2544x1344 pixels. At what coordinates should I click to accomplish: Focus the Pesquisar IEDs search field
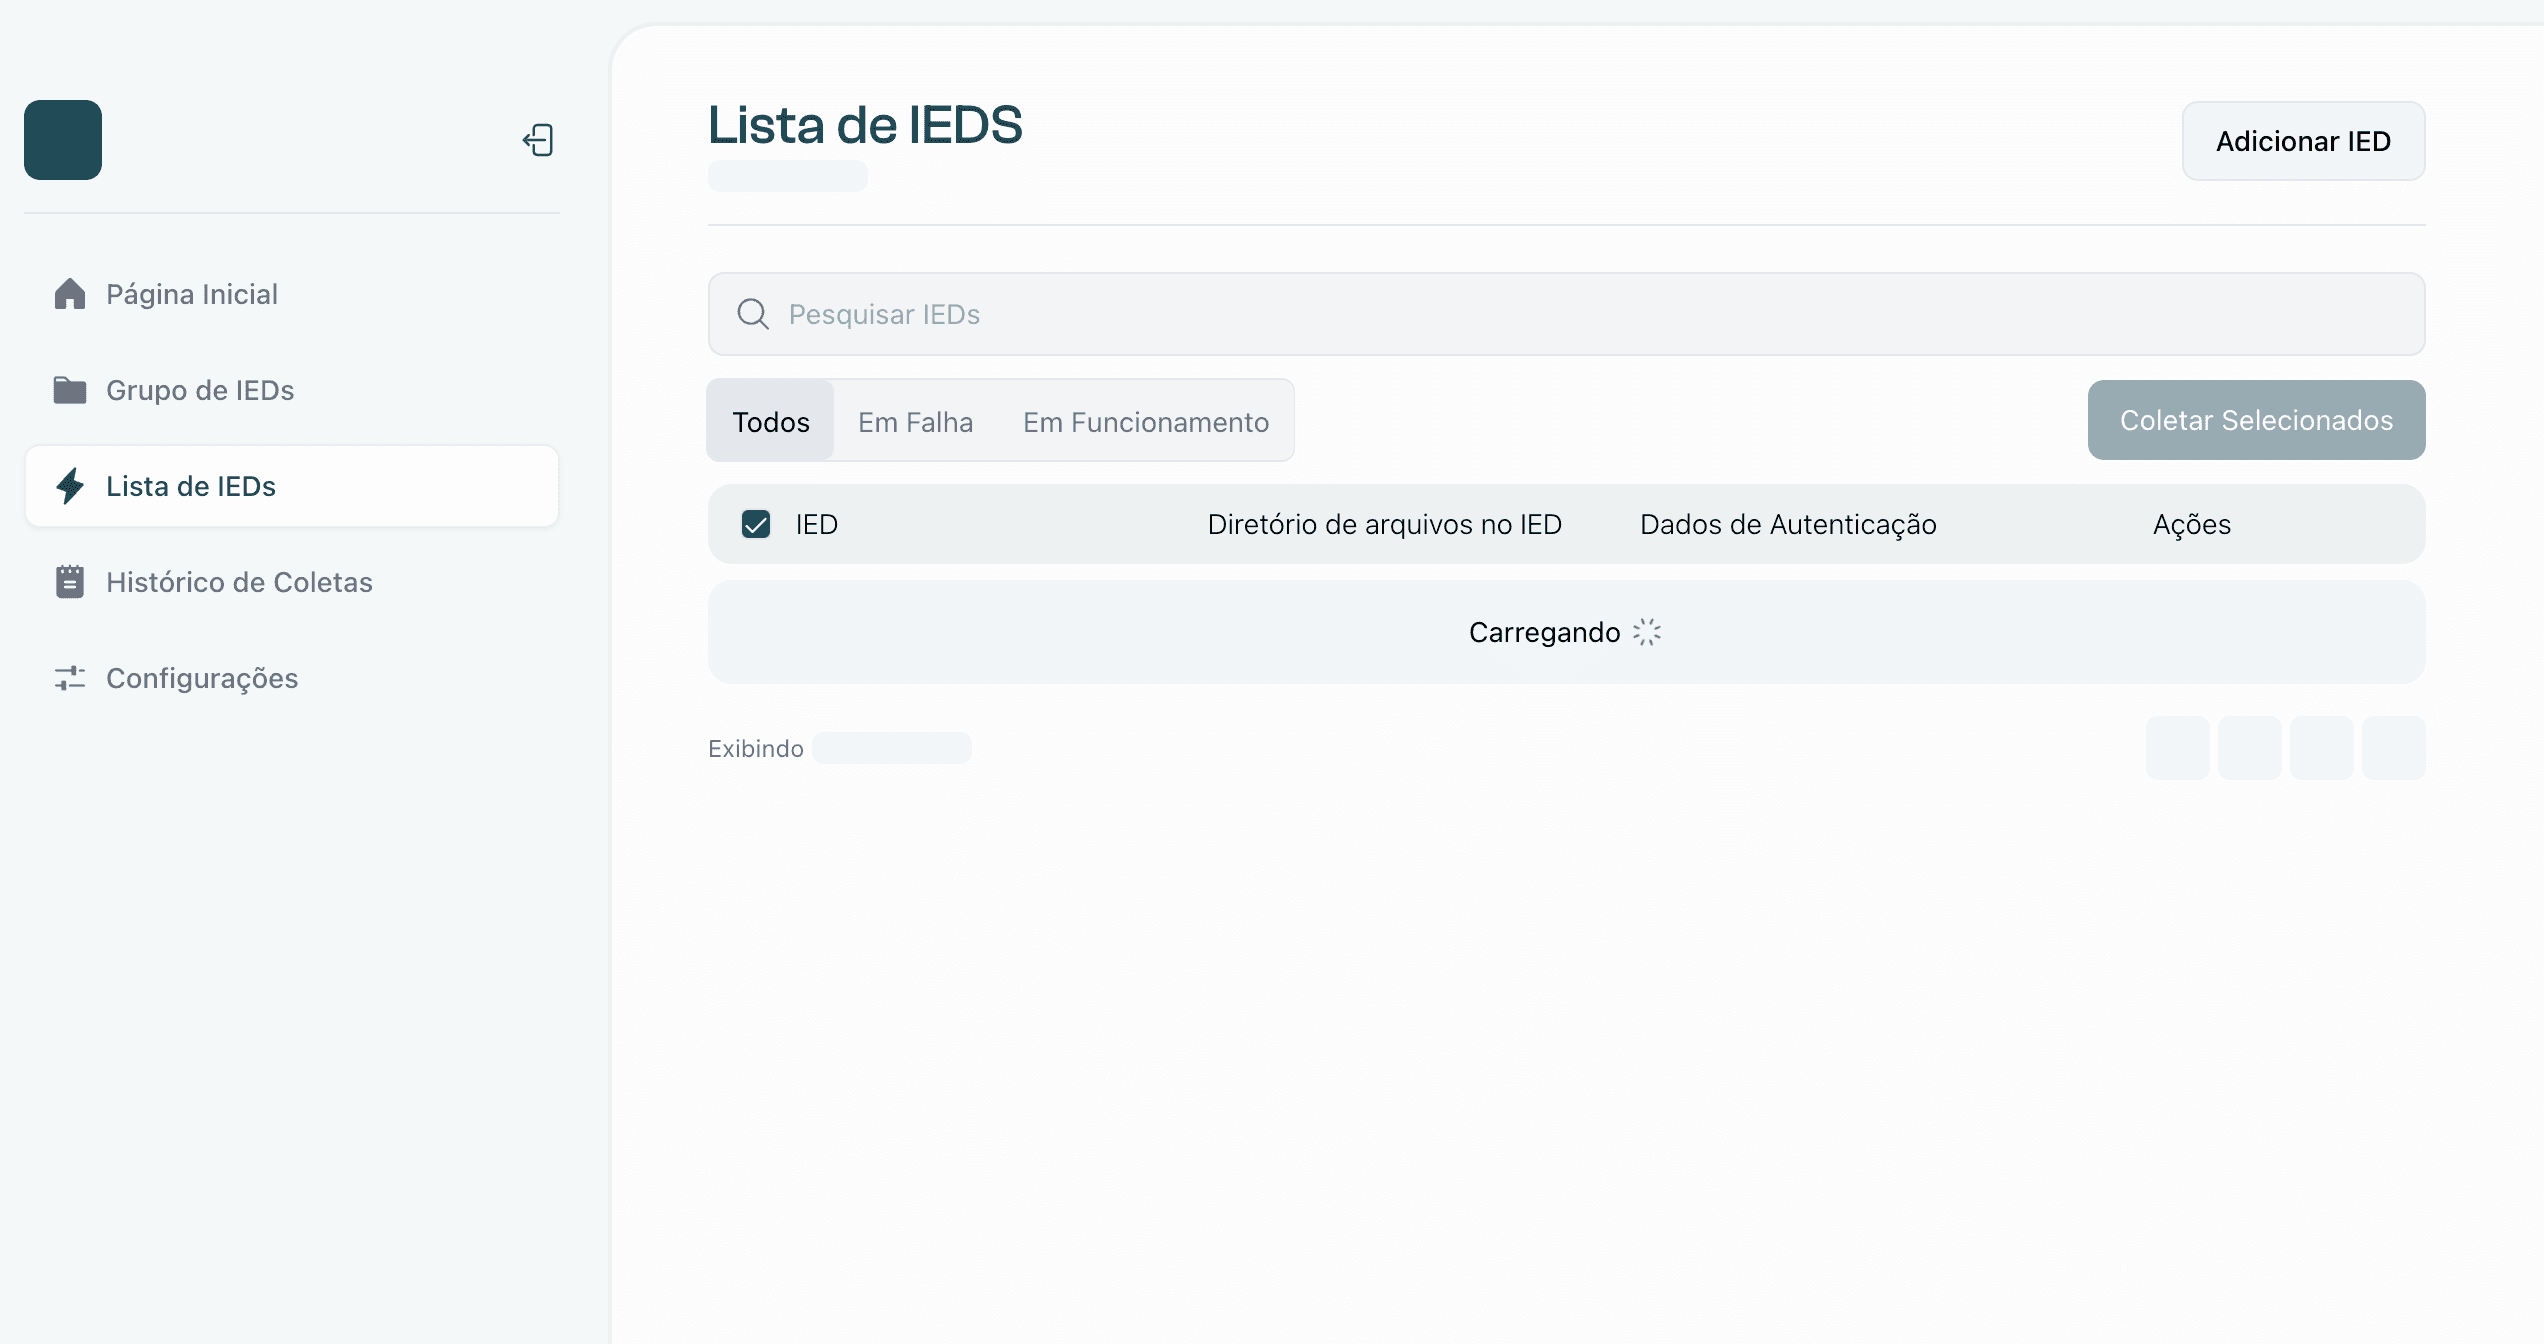coord(1567,314)
